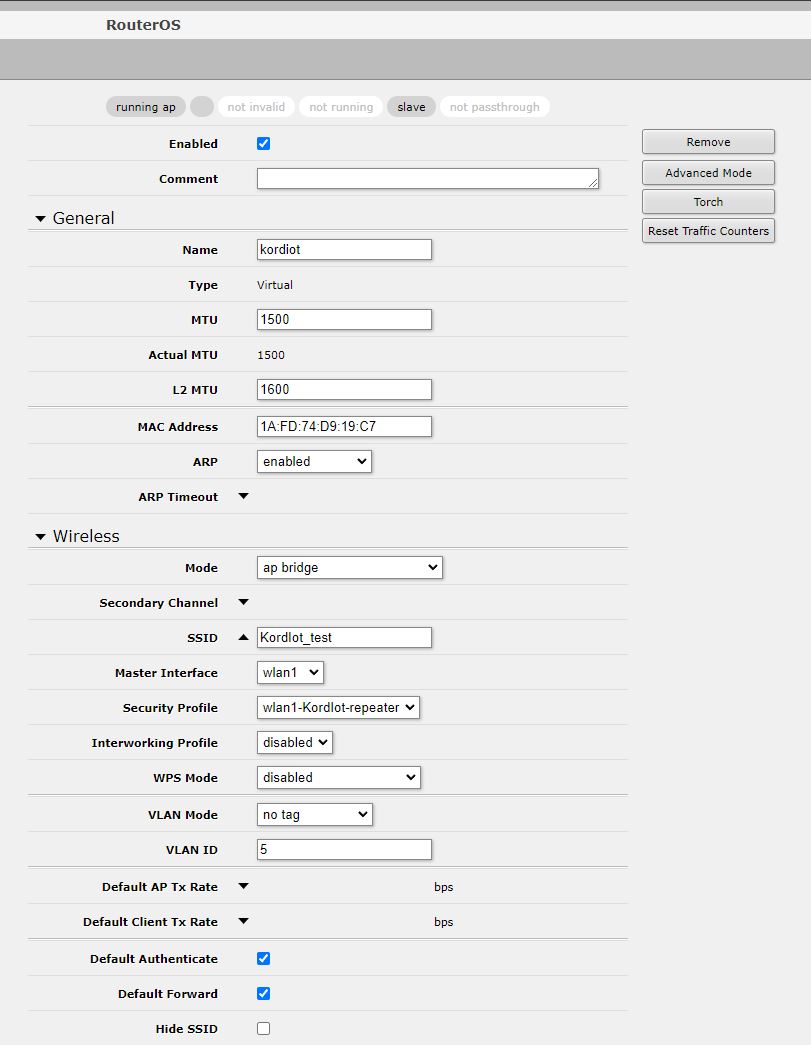The image size is (811, 1045).
Task: Collapse the SSID field arrow
Action: 243,637
